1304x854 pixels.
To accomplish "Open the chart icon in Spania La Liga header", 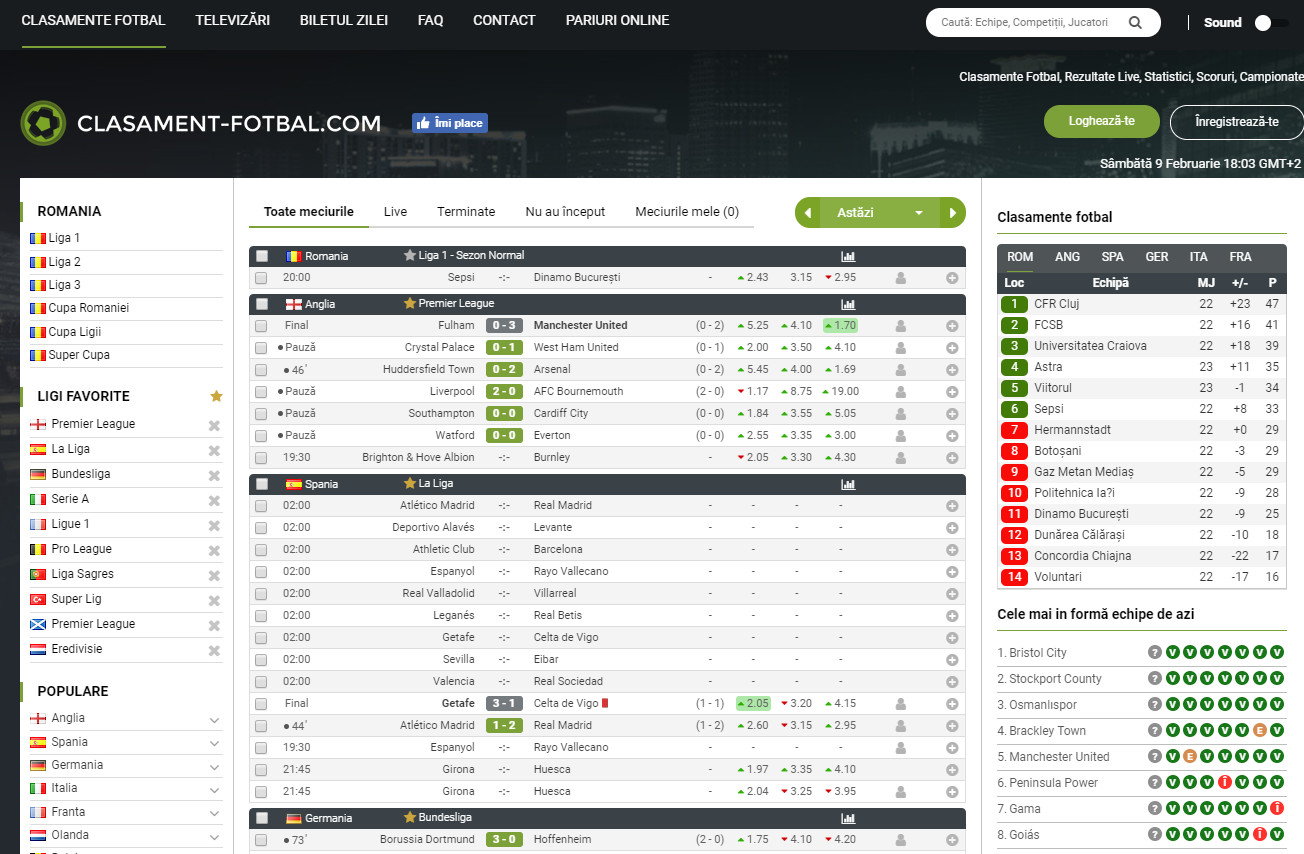I will click(x=848, y=484).
